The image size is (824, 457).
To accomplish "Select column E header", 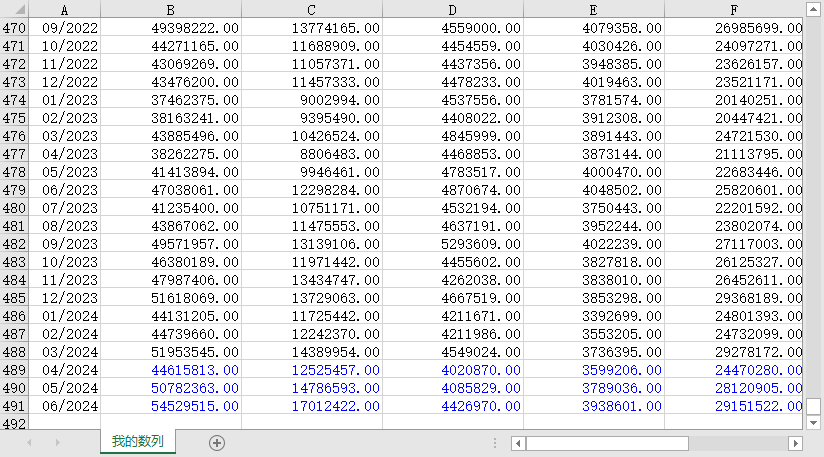I will pyautogui.click(x=593, y=9).
